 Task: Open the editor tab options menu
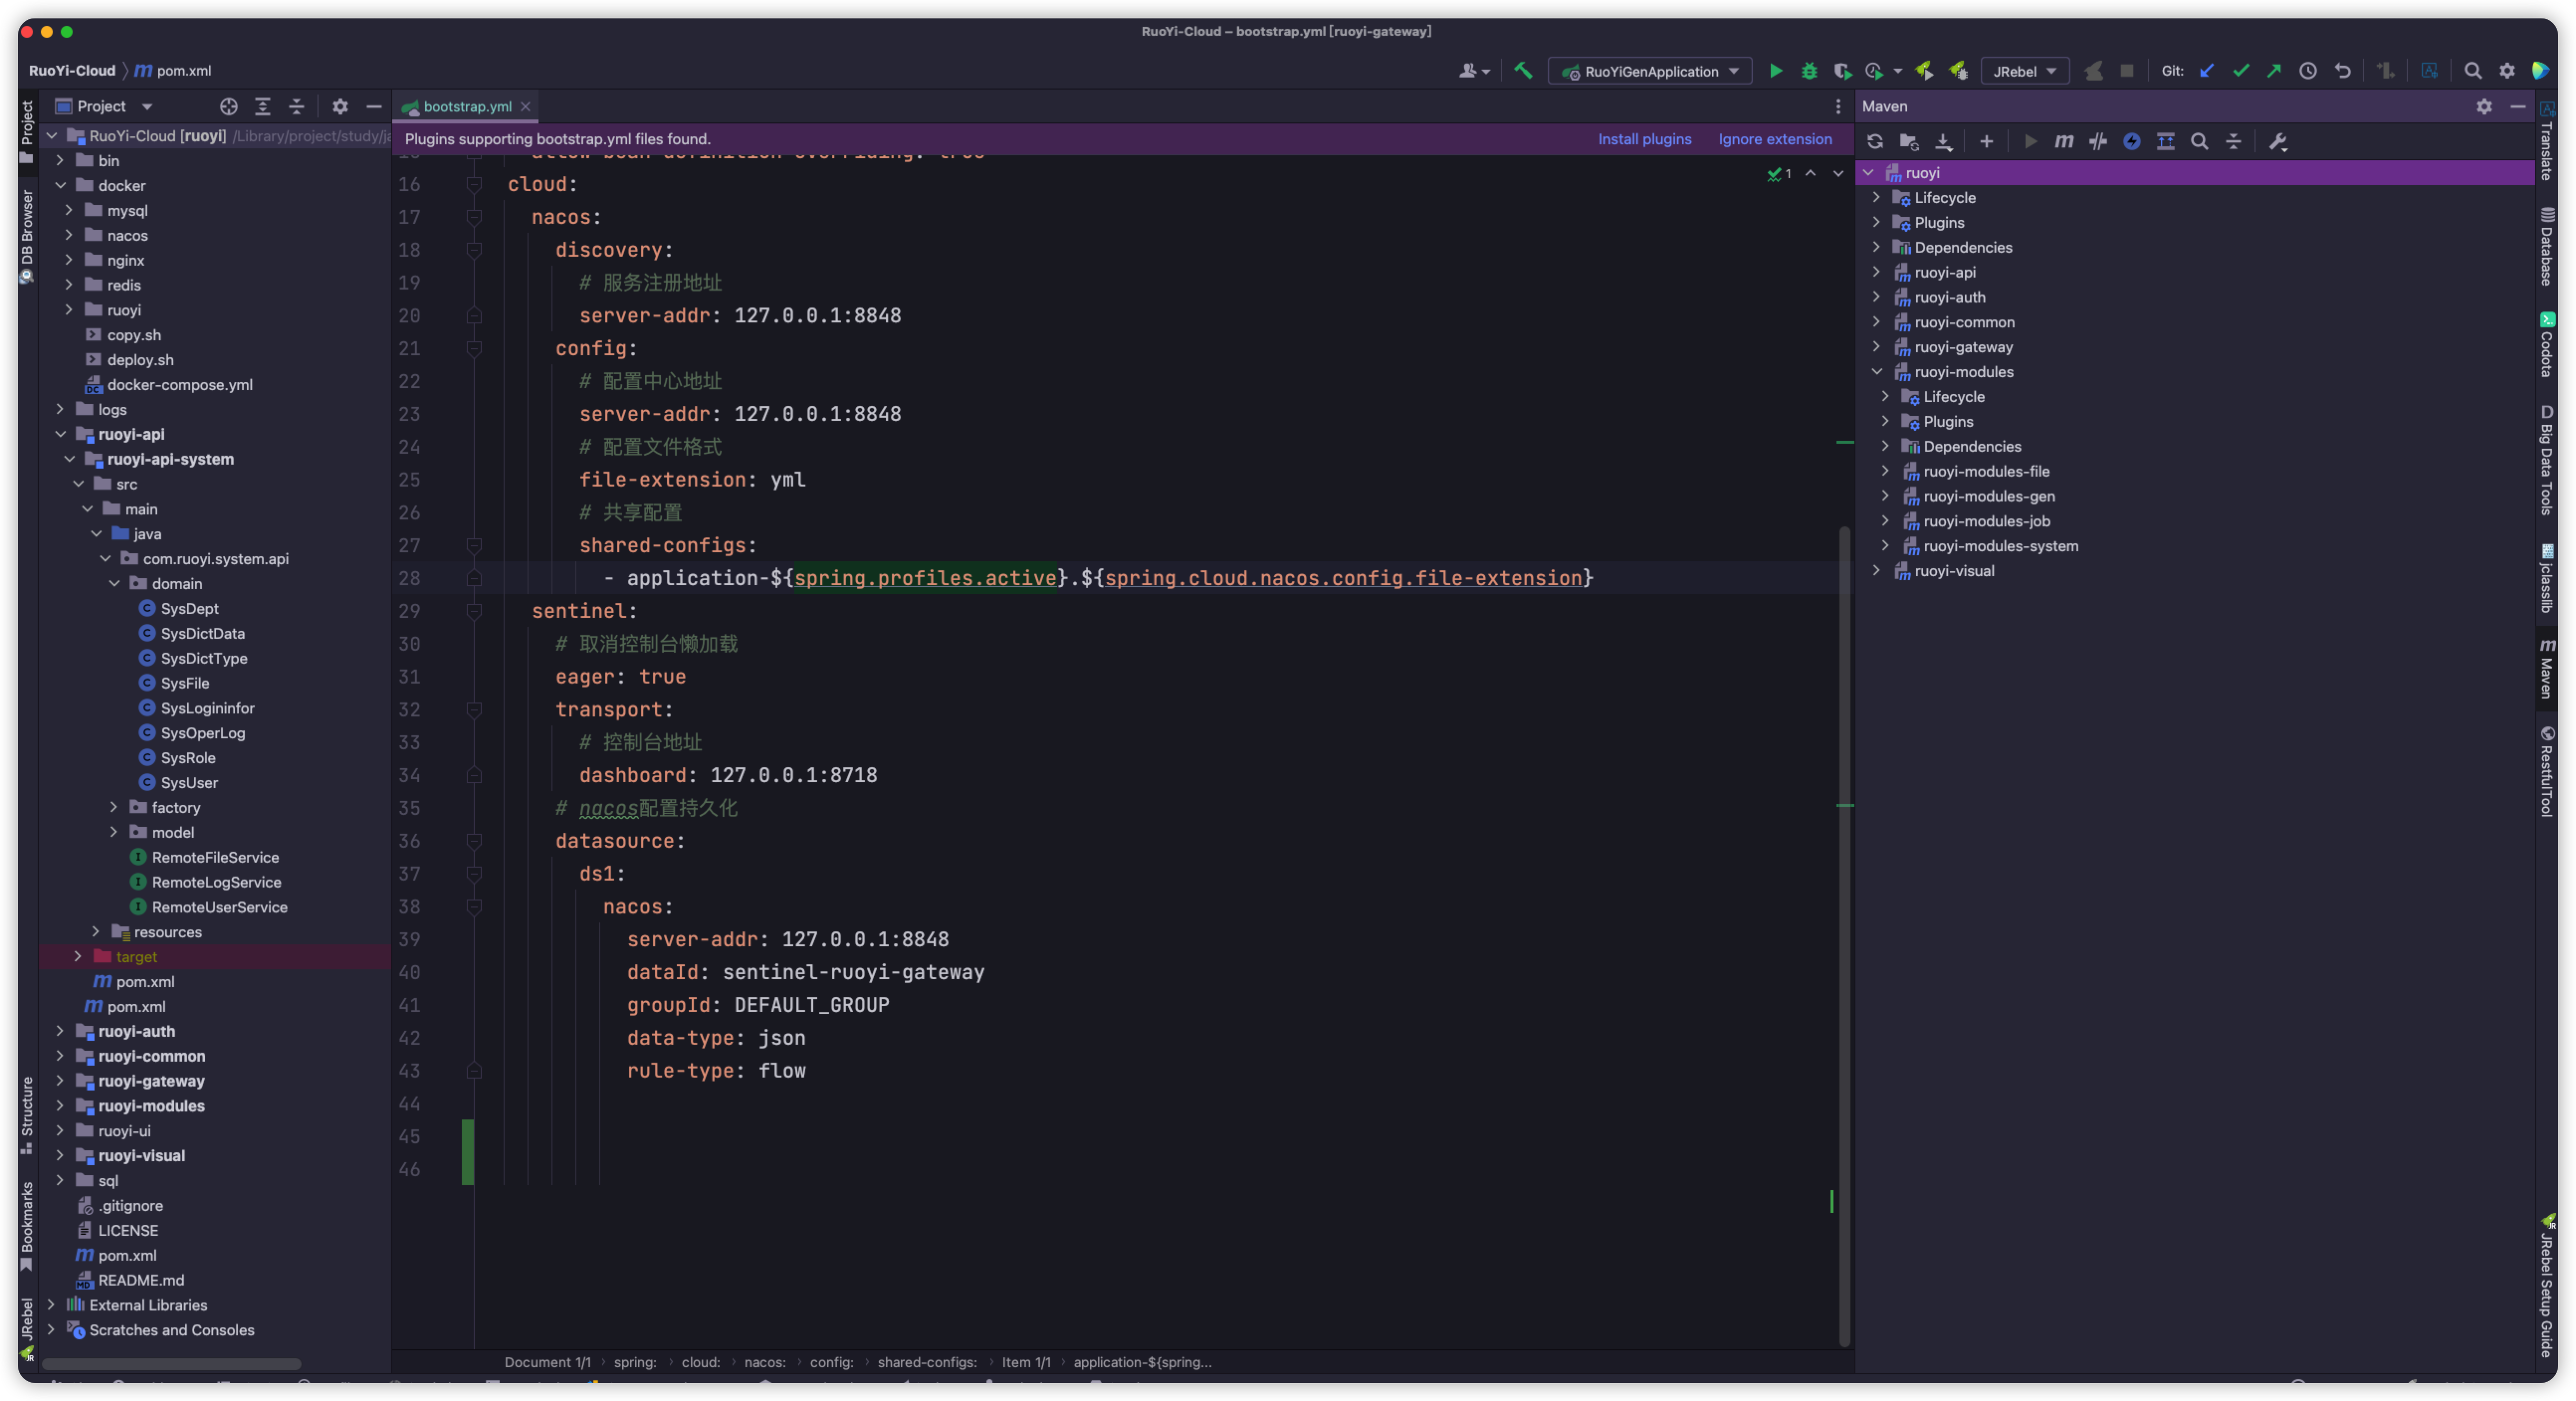(x=1838, y=106)
